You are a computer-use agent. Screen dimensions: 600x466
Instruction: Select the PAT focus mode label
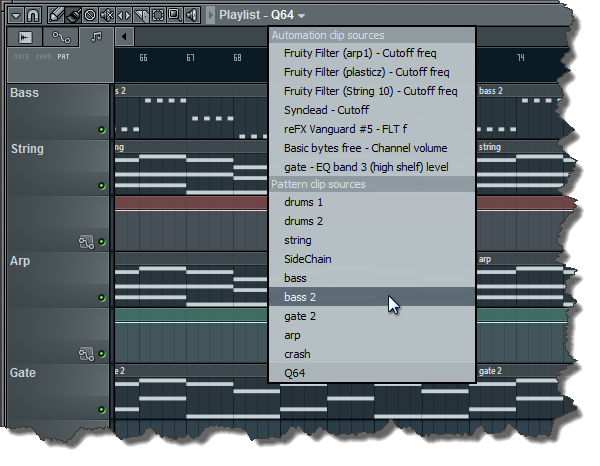click(64, 56)
